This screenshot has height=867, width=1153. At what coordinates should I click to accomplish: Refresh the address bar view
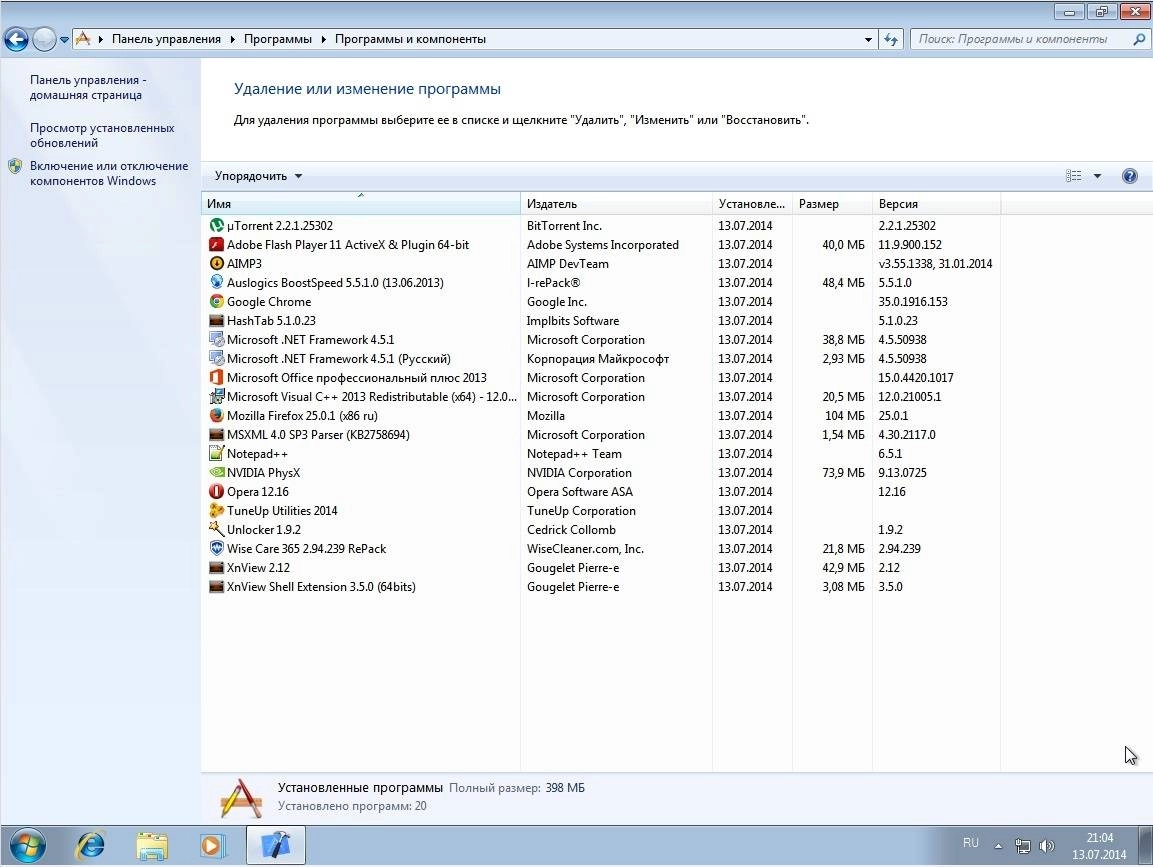tap(890, 40)
